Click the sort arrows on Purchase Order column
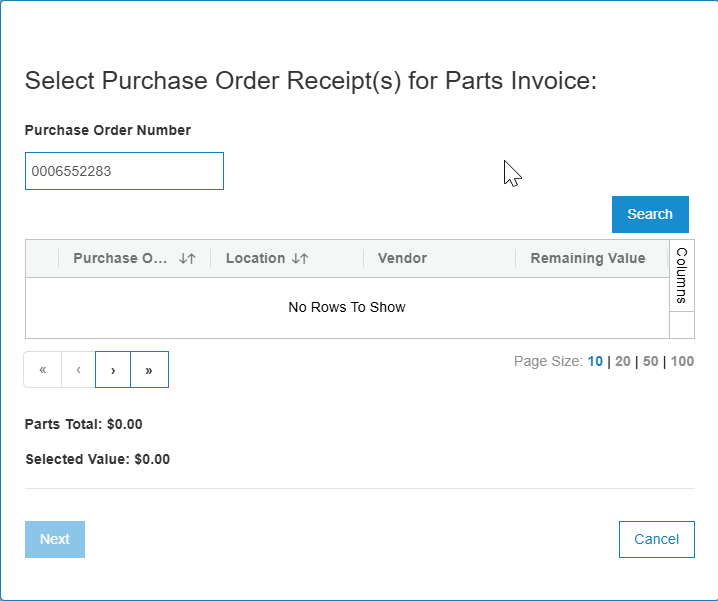Screen dimensions: 718x601 [187, 258]
